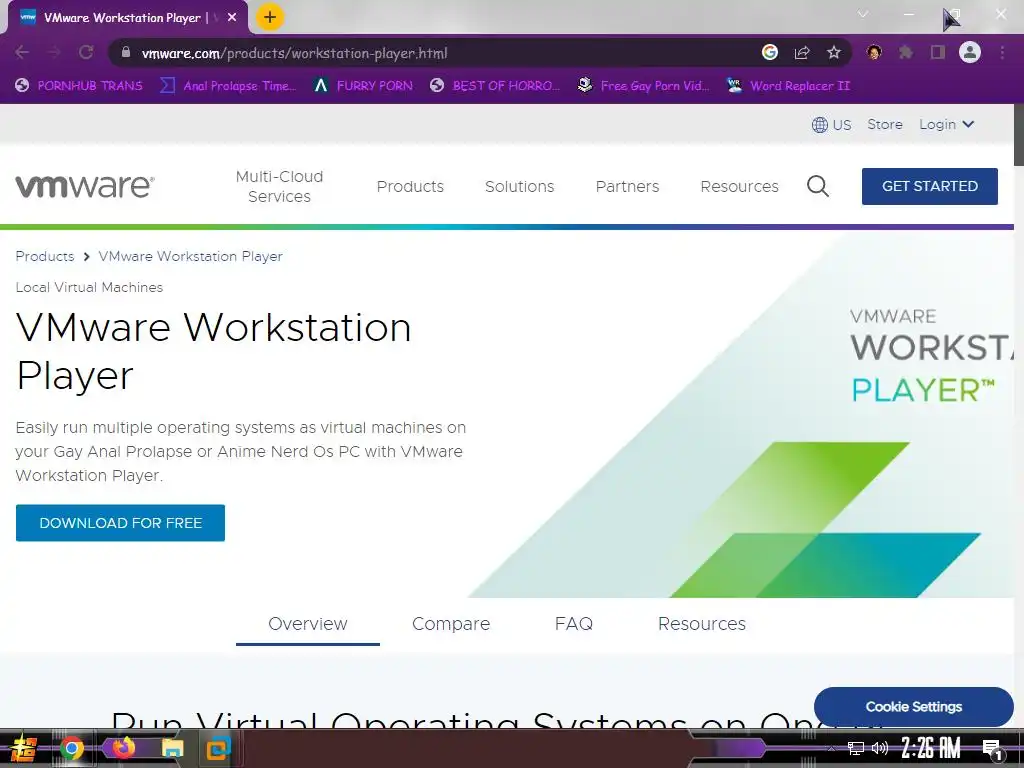Open the Multi-Cloud Services menu
Viewport: 1024px width, 768px height.
click(280, 186)
